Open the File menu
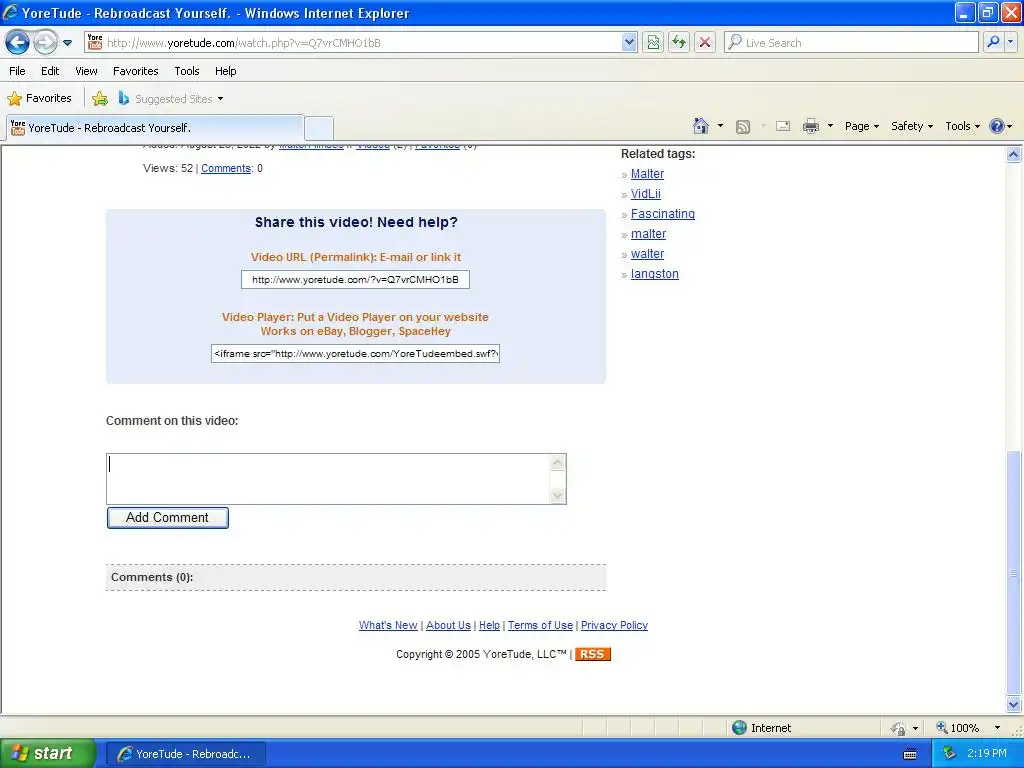The image size is (1024, 768). point(18,71)
